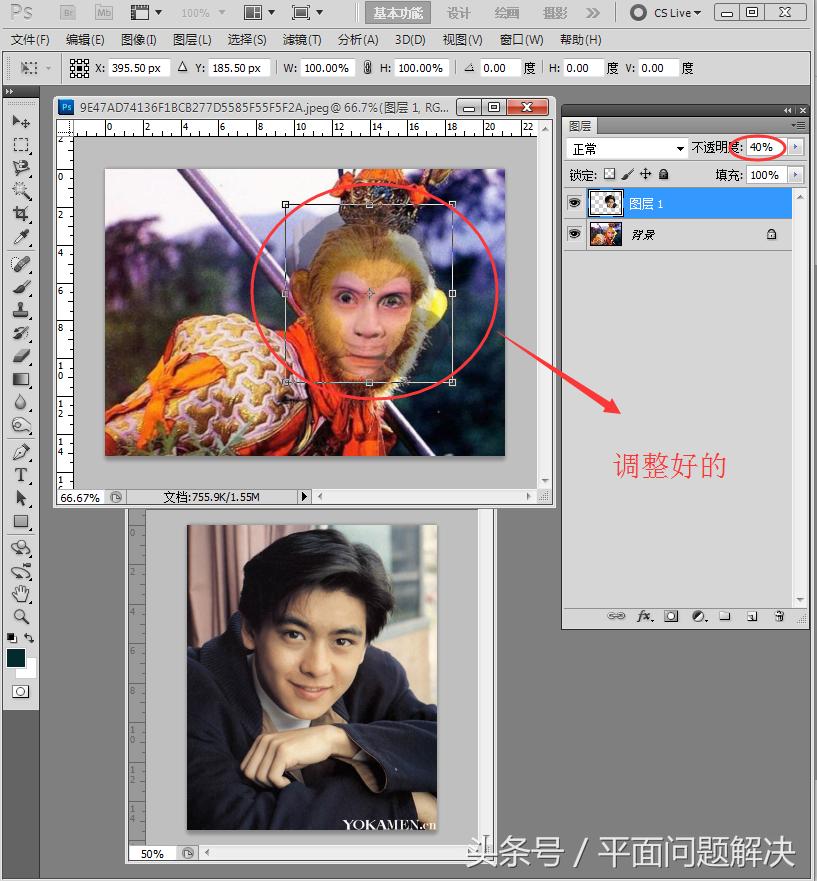
Task: Choose the Eraser tool
Action: 21,356
